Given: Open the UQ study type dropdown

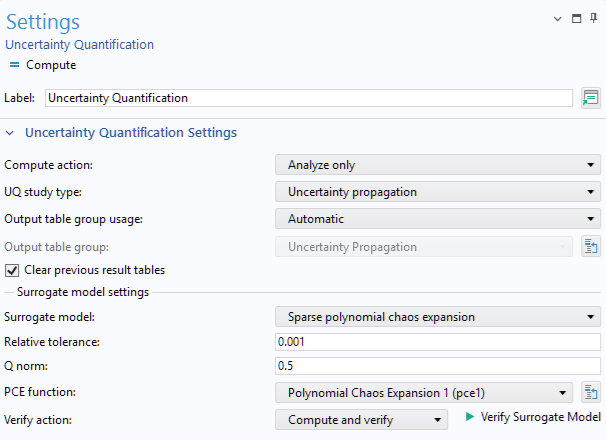Looking at the screenshot, I should pyautogui.click(x=438, y=192).
